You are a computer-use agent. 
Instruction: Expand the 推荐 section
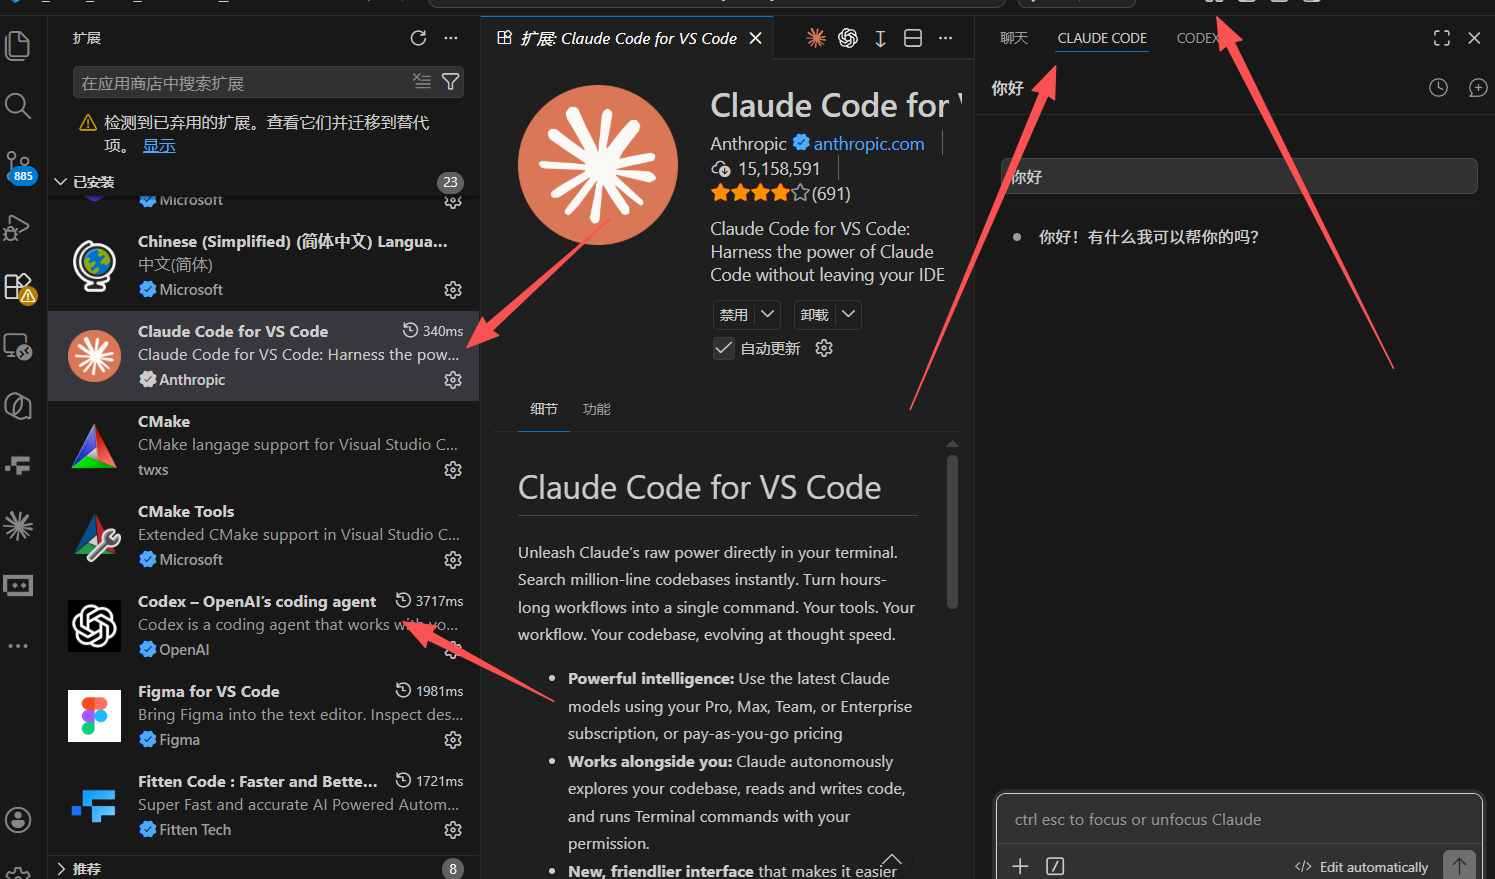[x=264, y=868]
